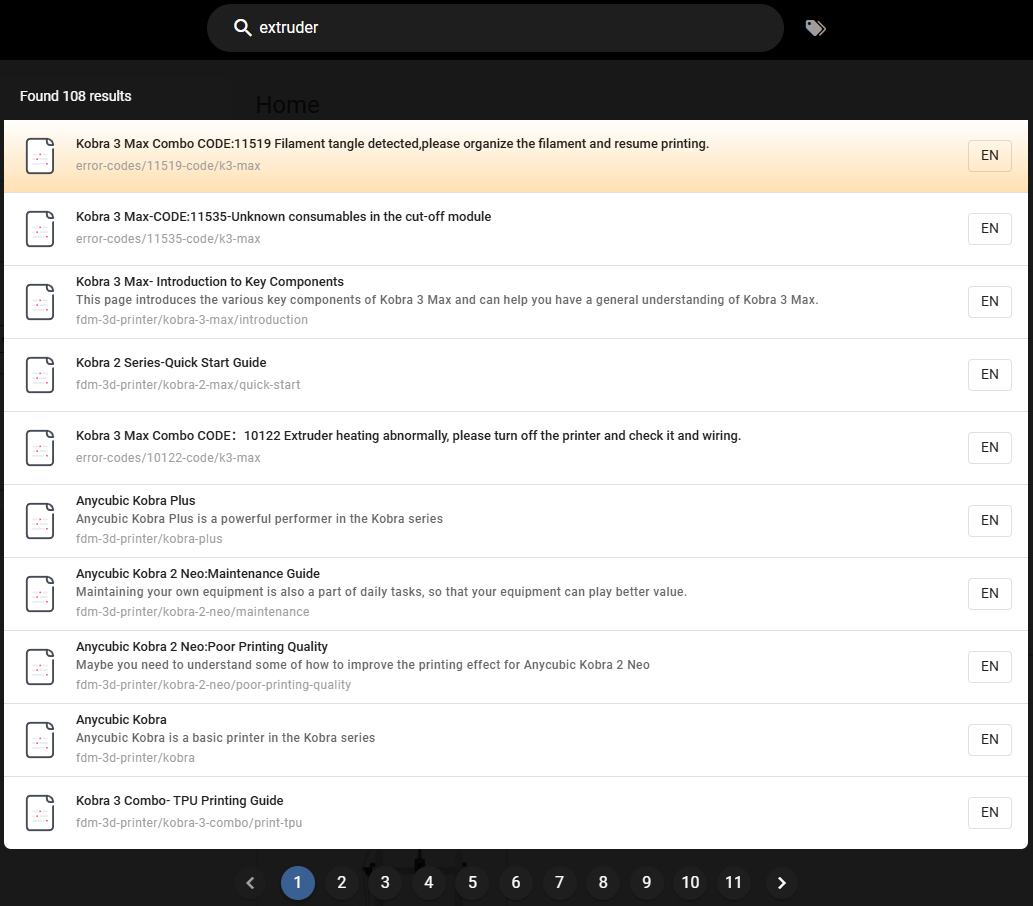Viewport: 1033px width, 906px height.
Task: Click the document icon for code 11535 result
Action: [x=40, y=229]
